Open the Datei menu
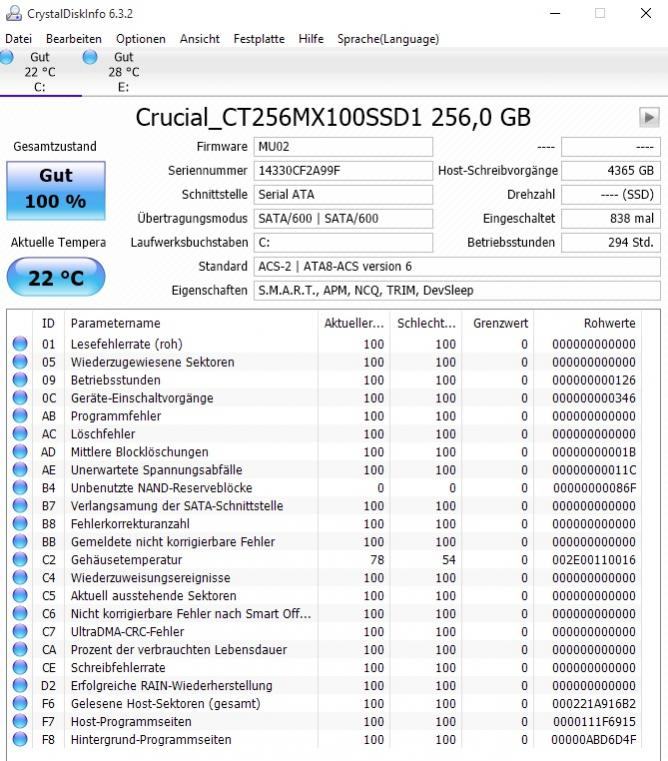Image resolution: width=668 pixels, height=761 pixels. pyautogui.click(x=18, y=39)
